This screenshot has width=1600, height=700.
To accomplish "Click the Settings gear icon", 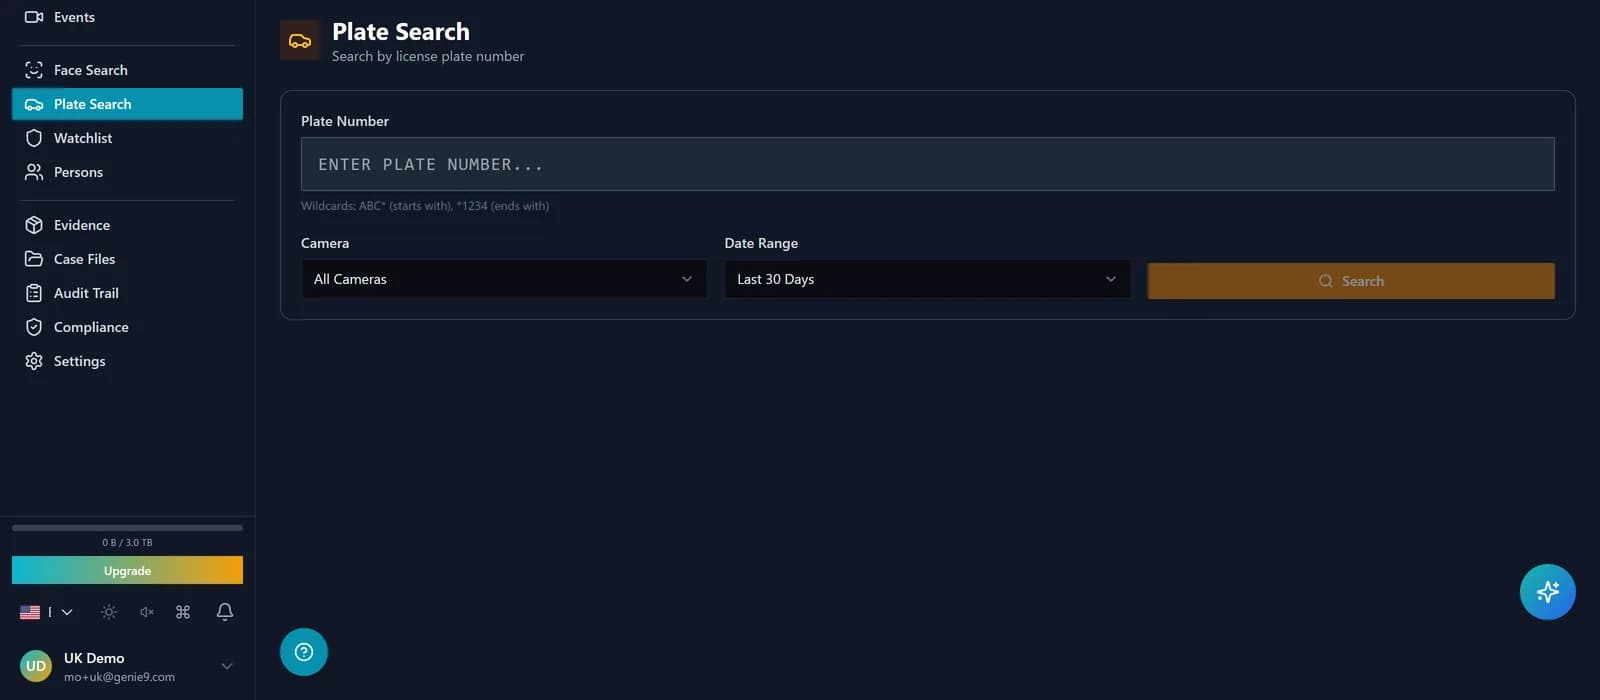I will click(34, 361).
